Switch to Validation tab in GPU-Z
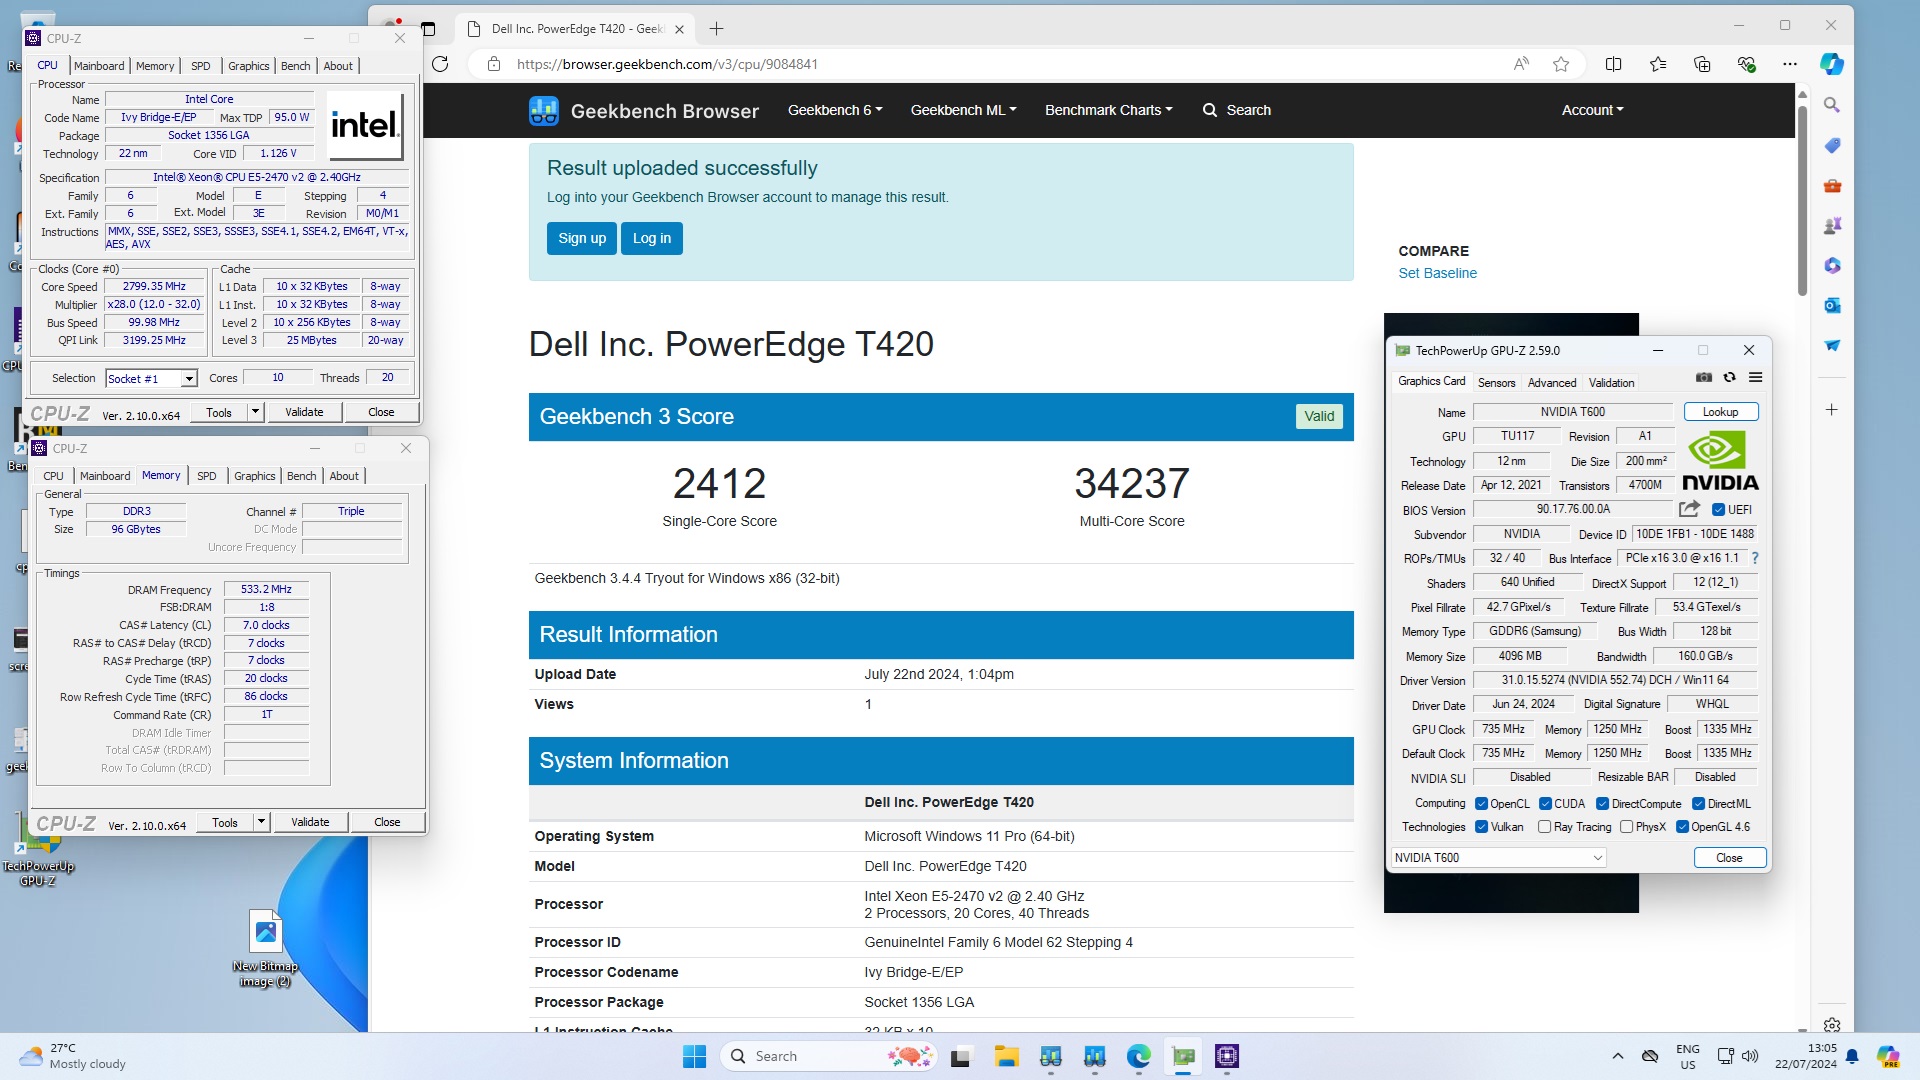 (x=1611, y=383)
